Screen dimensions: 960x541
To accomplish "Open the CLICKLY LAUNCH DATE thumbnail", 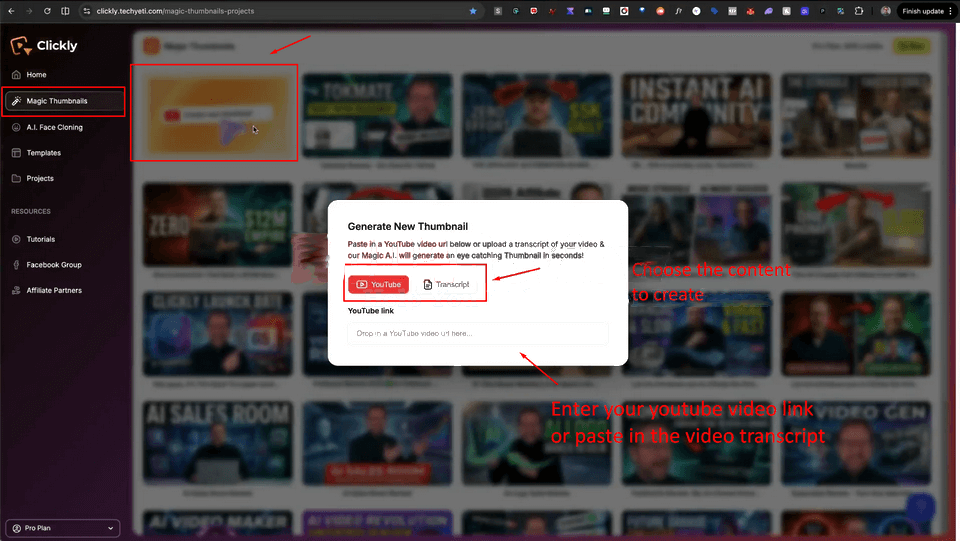I will pyautogui.click(x=217, y=334).
